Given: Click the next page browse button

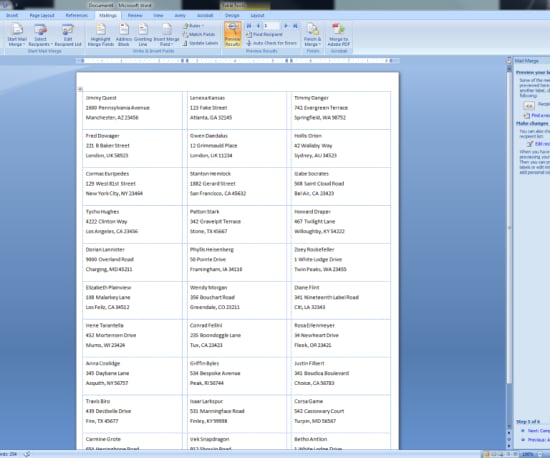Looking at the screenshot, I should click(509, 446).
